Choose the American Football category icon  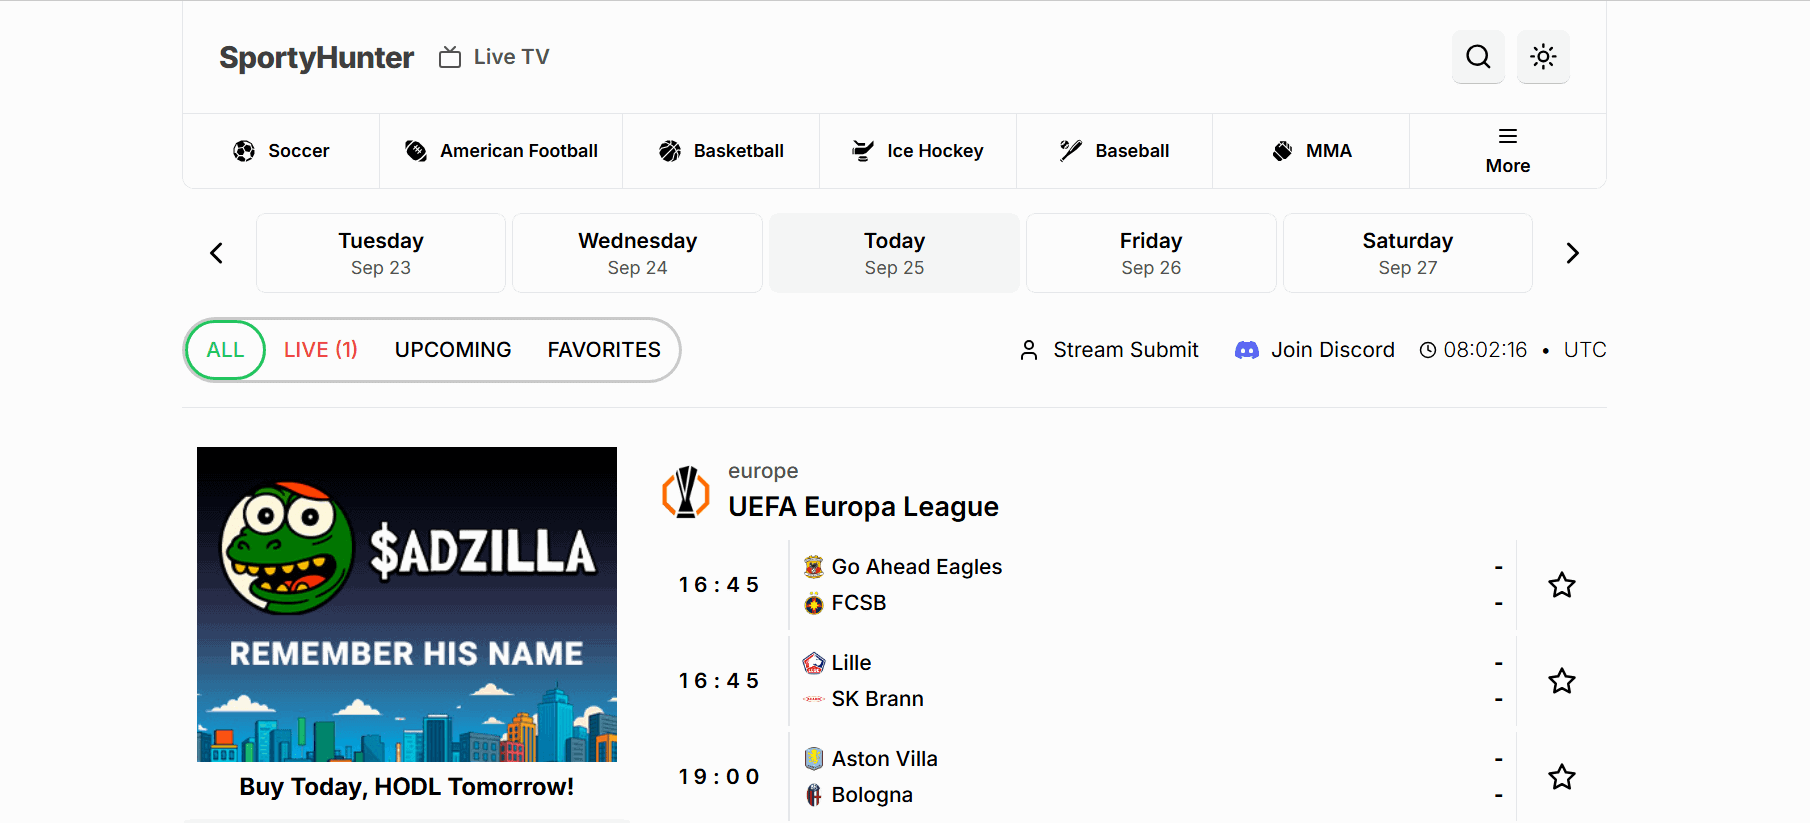pyautogui.click(x=416, y=151)
